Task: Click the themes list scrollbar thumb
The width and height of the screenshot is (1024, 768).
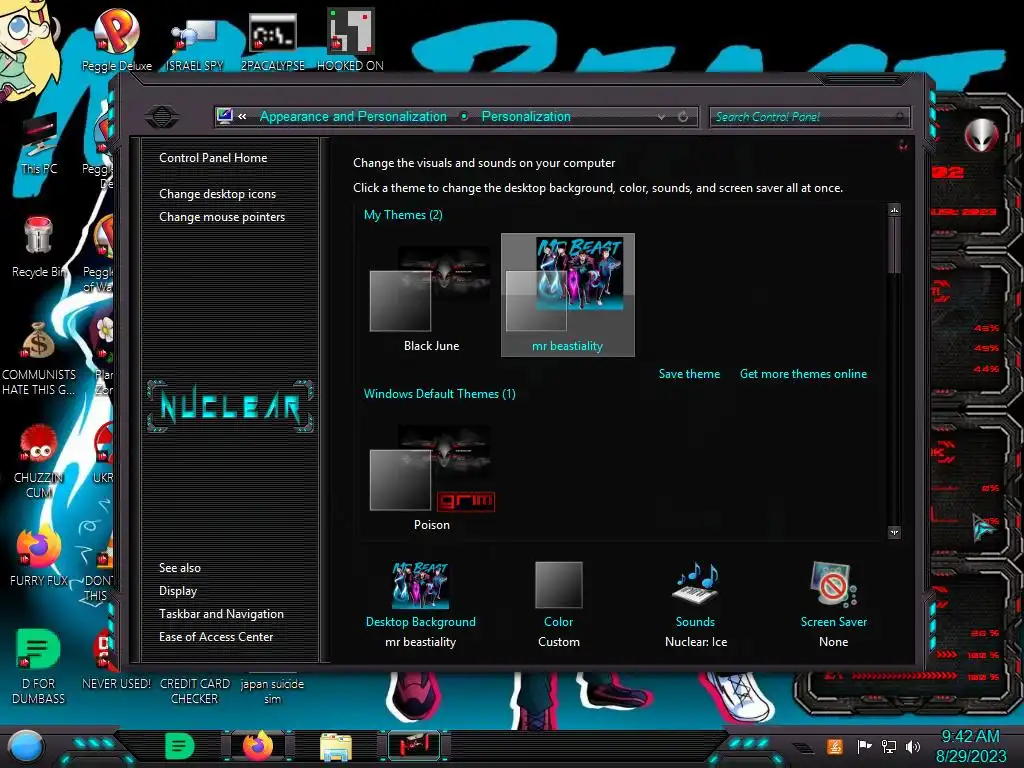Action: [x=894, y=246]
